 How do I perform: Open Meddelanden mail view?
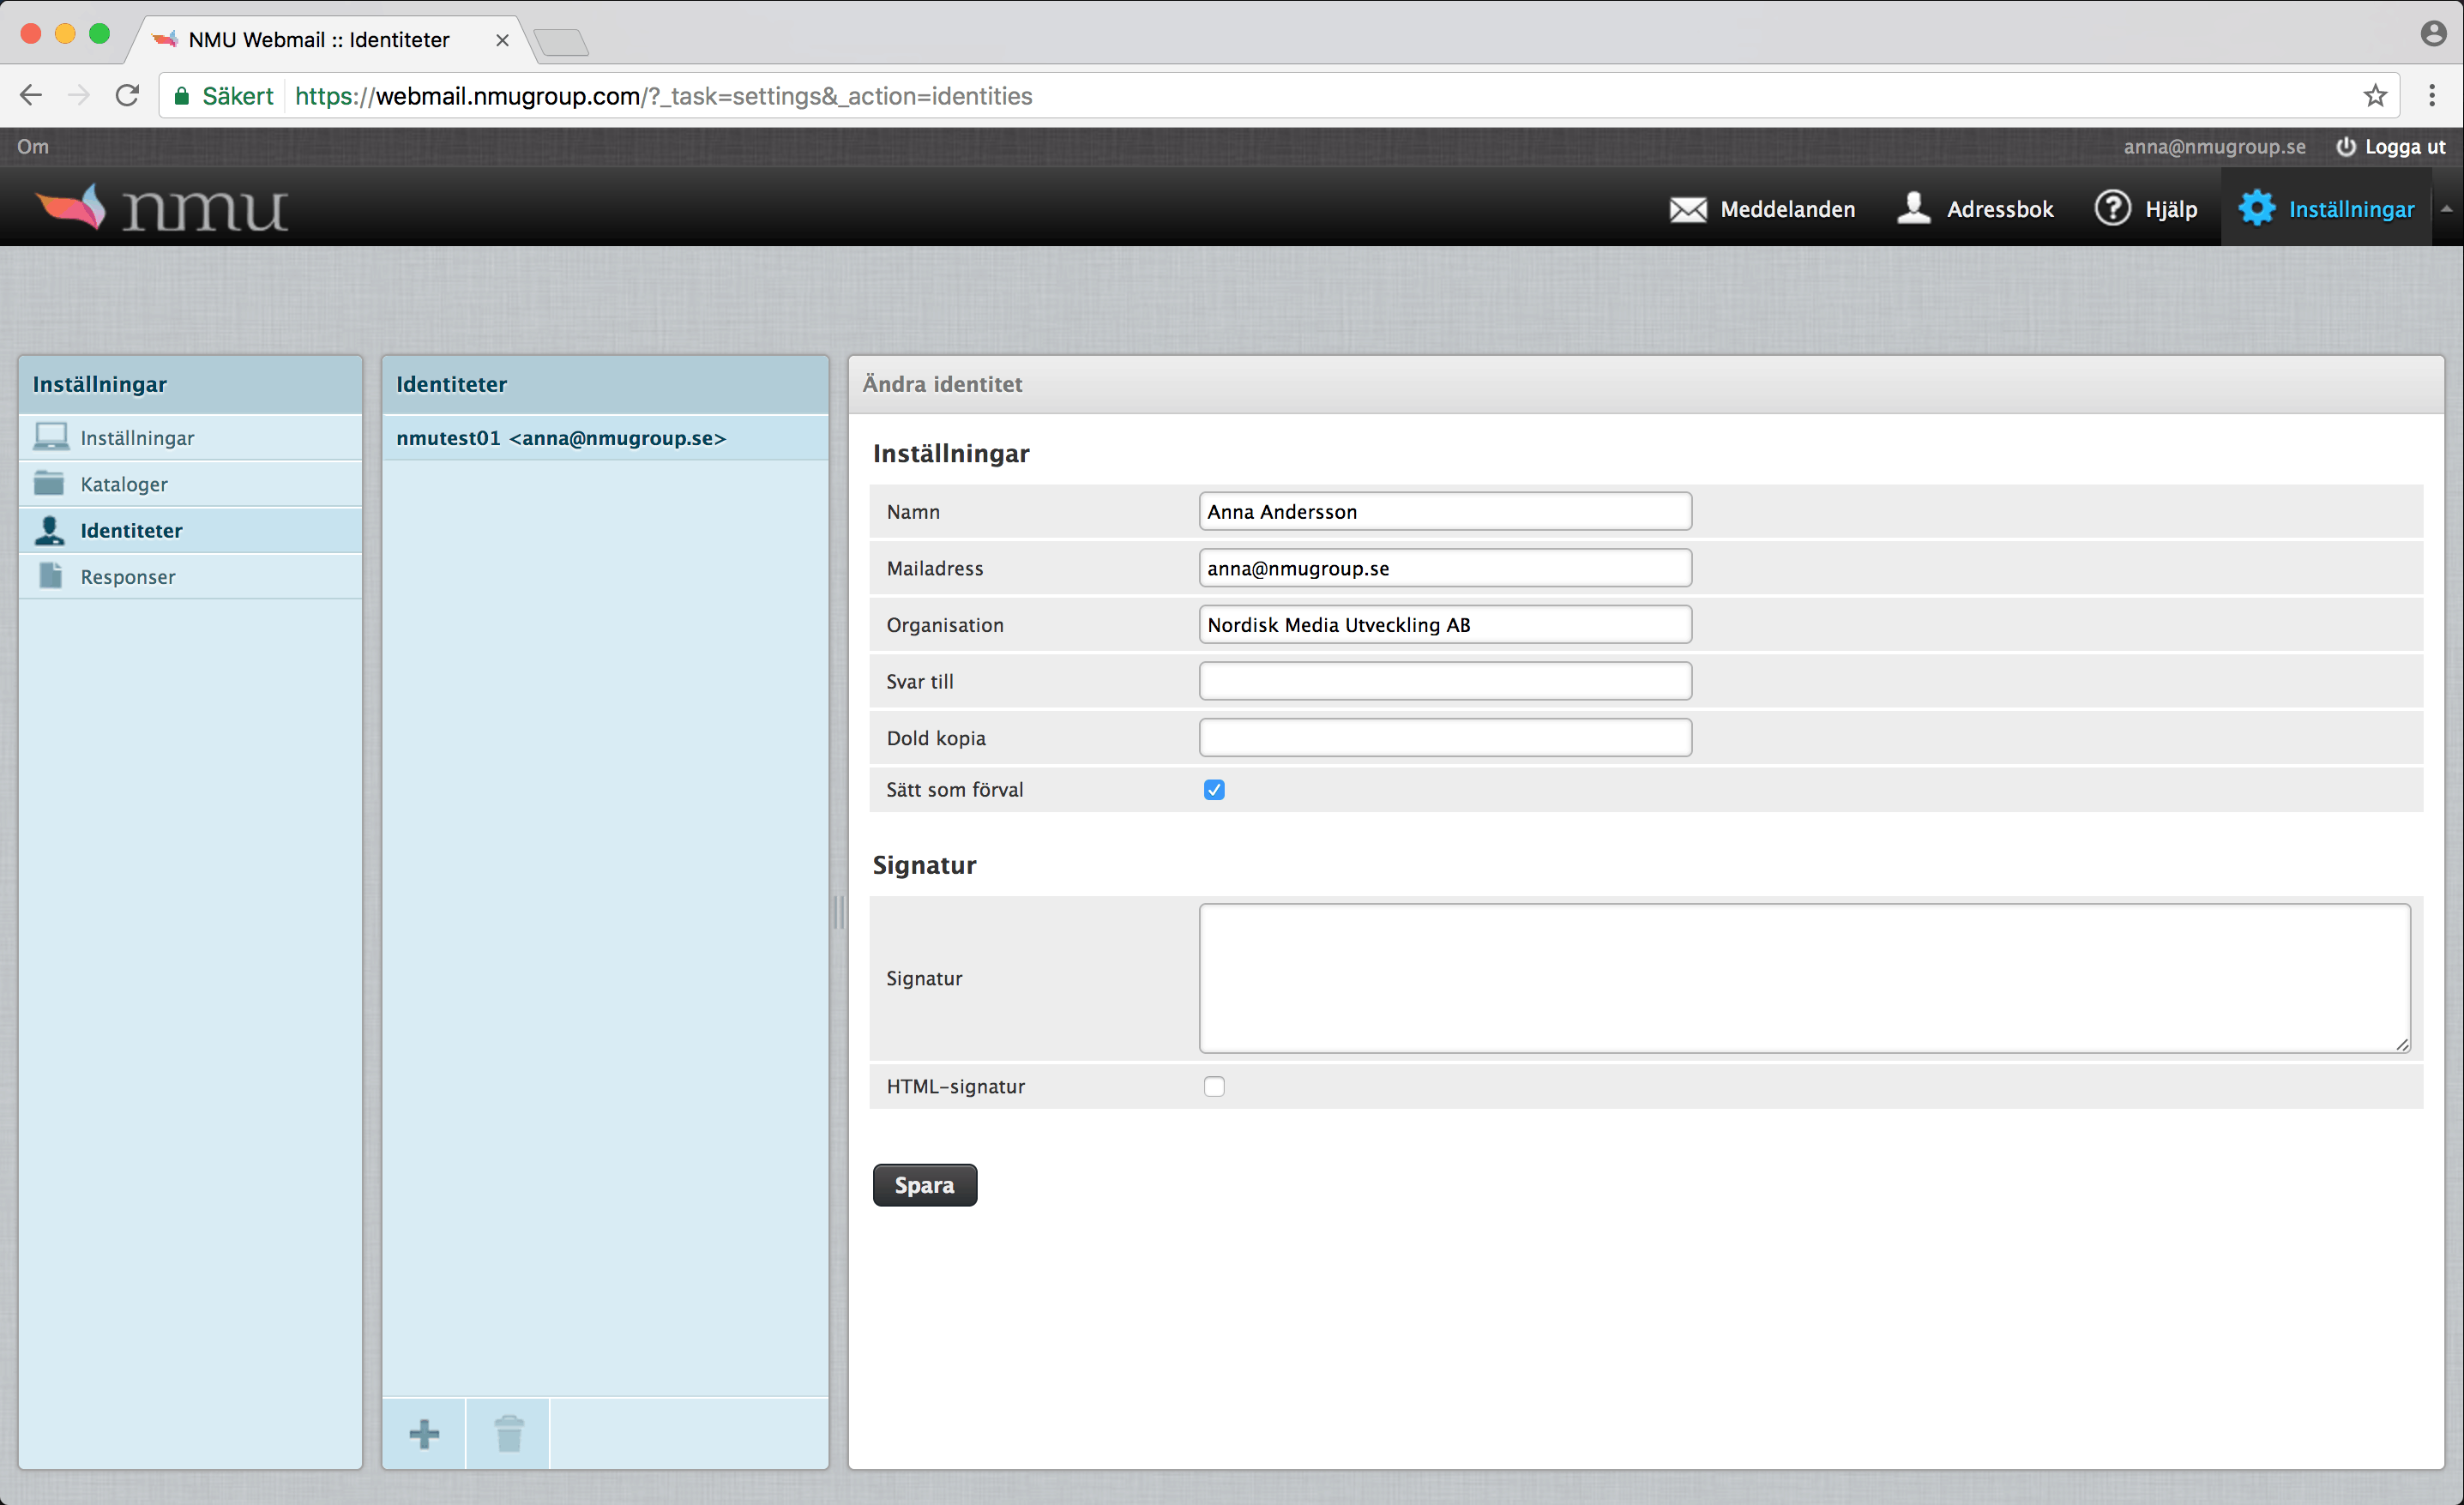1762,209
